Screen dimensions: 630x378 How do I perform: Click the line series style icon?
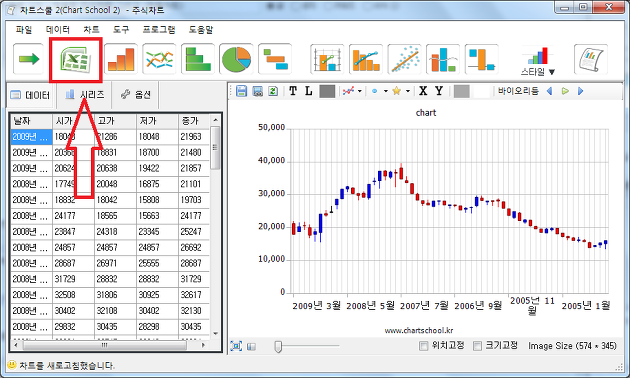click(x=348, y=91)
